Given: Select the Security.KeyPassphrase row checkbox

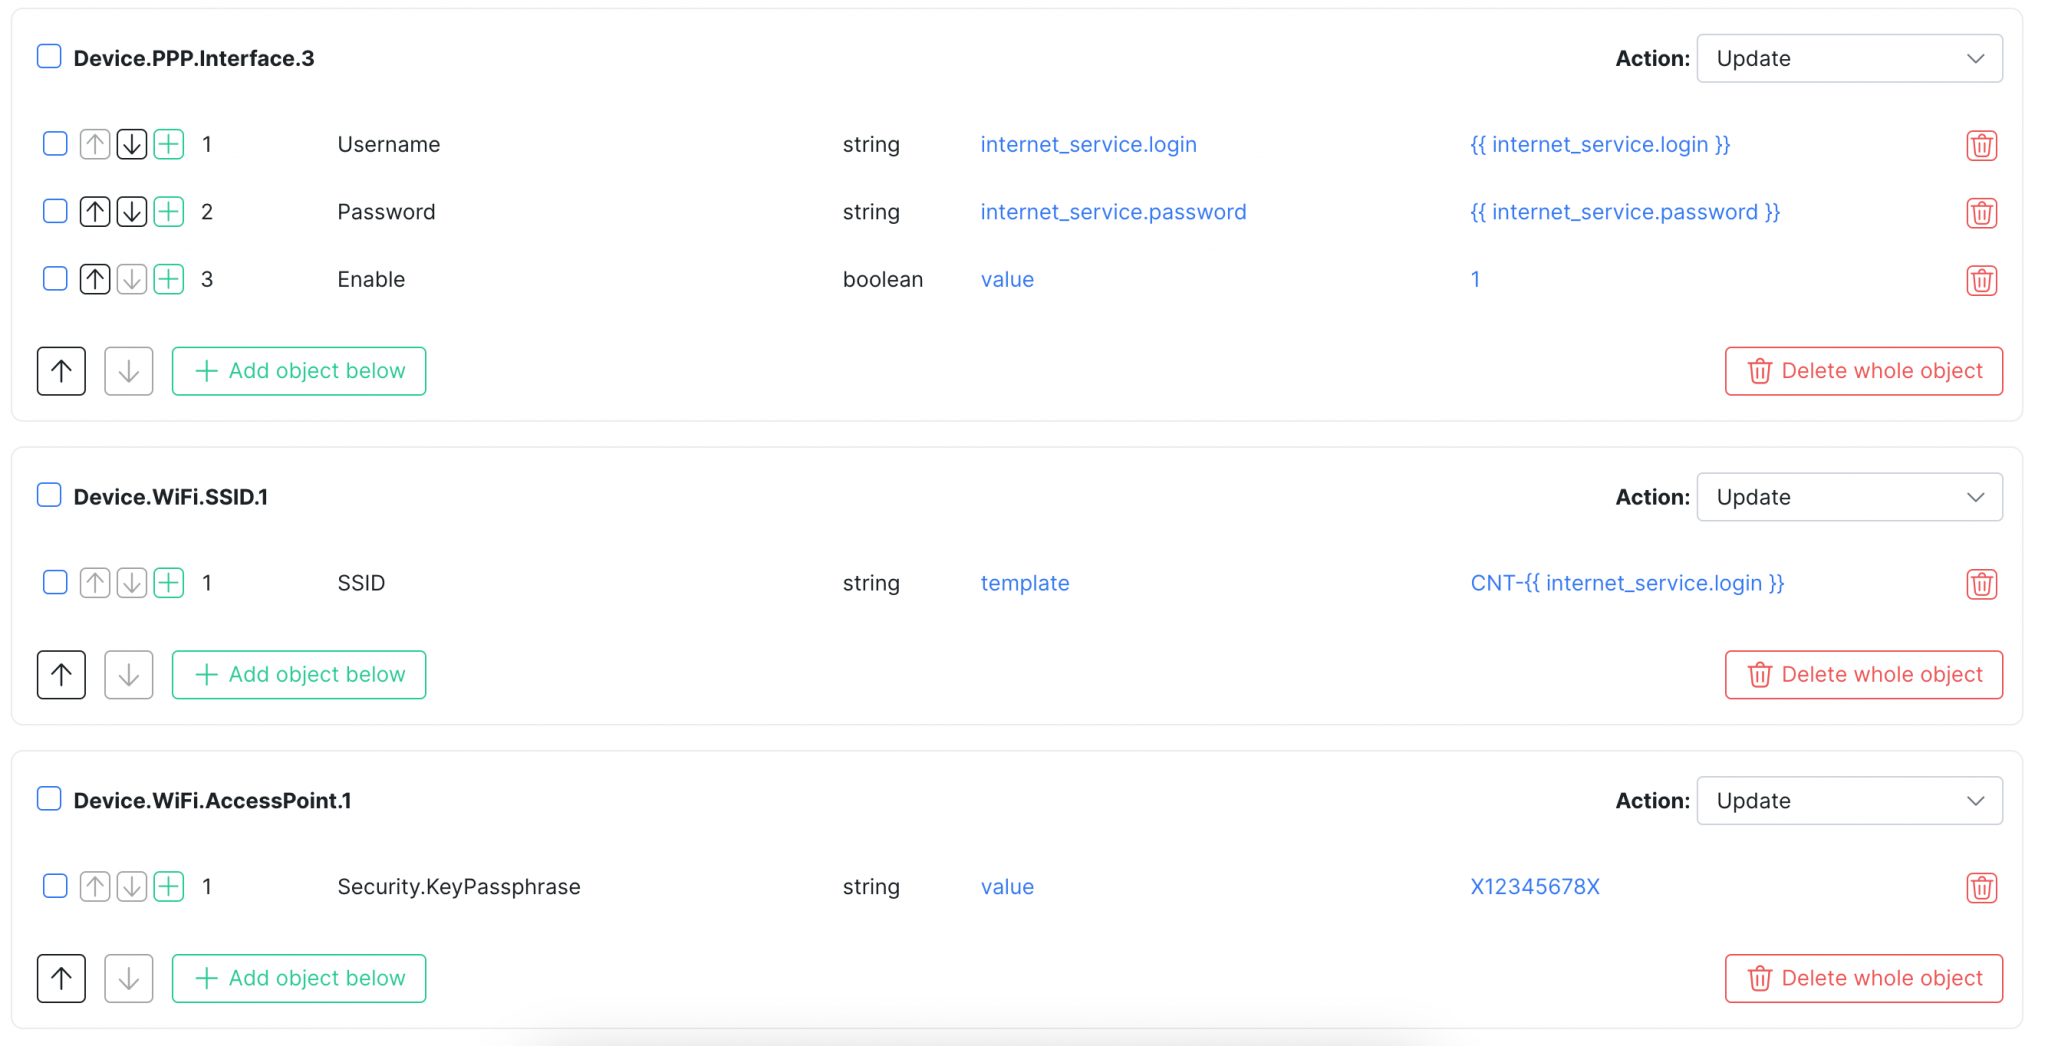Looking at the screenshot, I should tap(55, 886).
